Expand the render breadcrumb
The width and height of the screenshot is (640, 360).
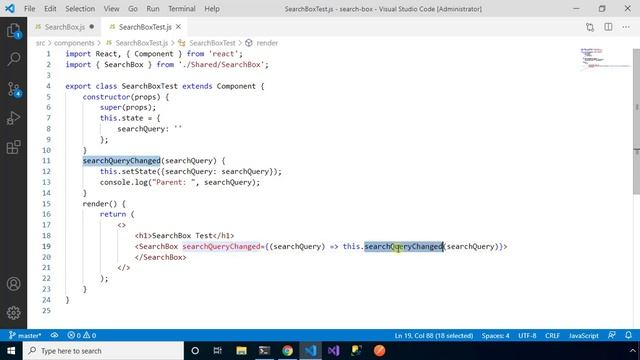267,43
